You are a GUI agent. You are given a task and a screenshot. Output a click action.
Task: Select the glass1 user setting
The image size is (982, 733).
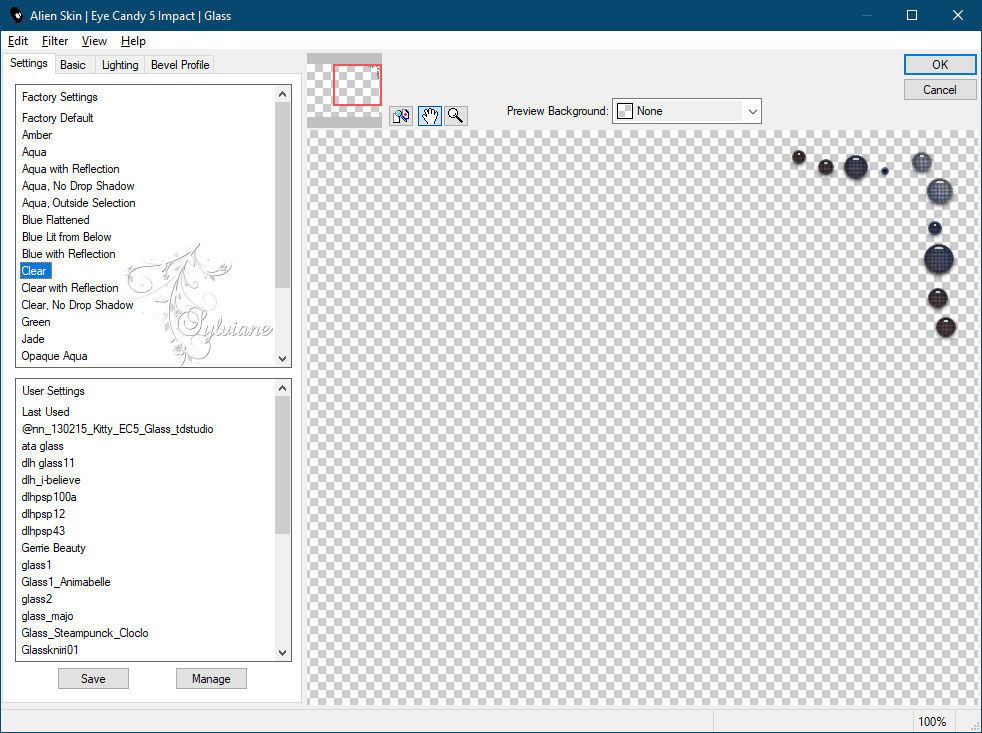36,564
